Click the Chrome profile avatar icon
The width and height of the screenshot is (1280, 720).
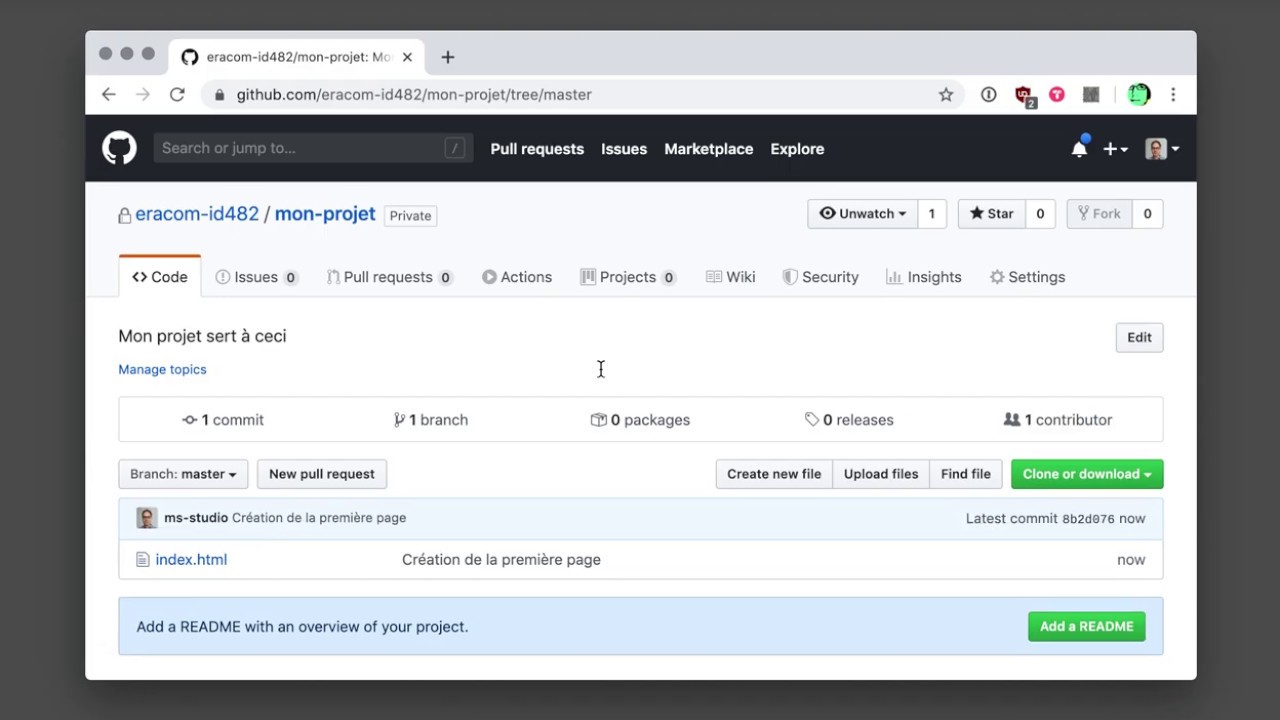click(x=1138, y=94)
